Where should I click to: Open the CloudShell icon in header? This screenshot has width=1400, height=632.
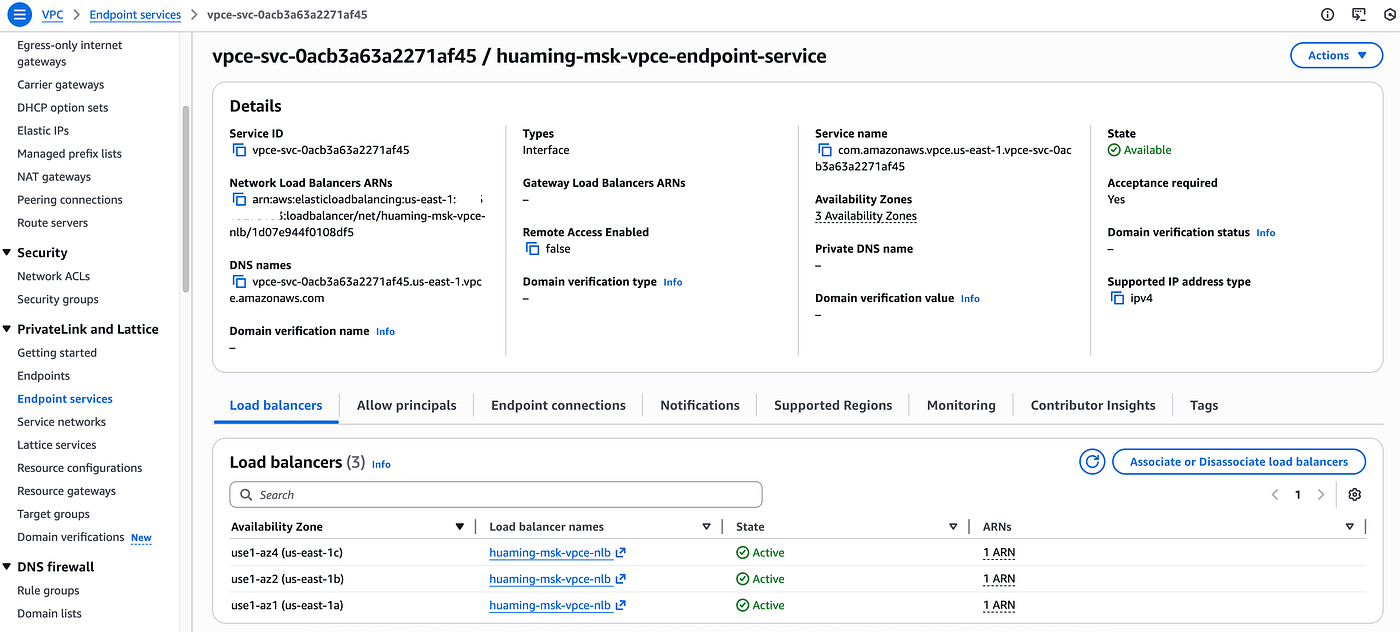pyautogui.click(x=1358, y=15)
